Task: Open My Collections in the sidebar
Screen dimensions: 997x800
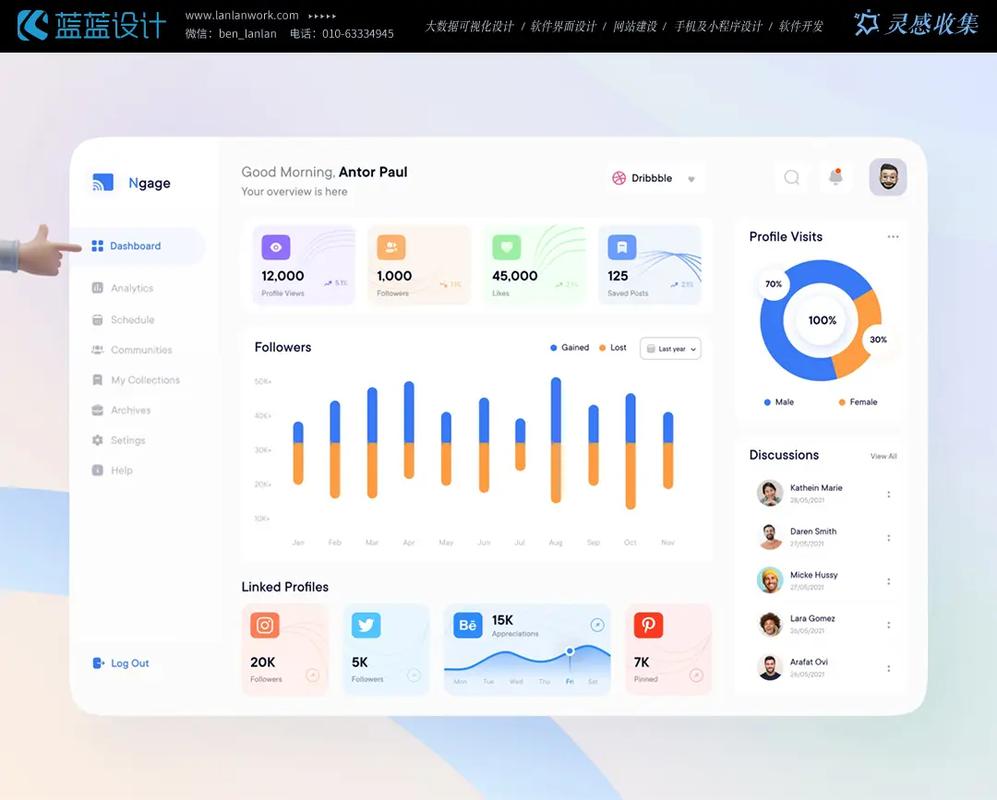Action: [x=135, y=380]
